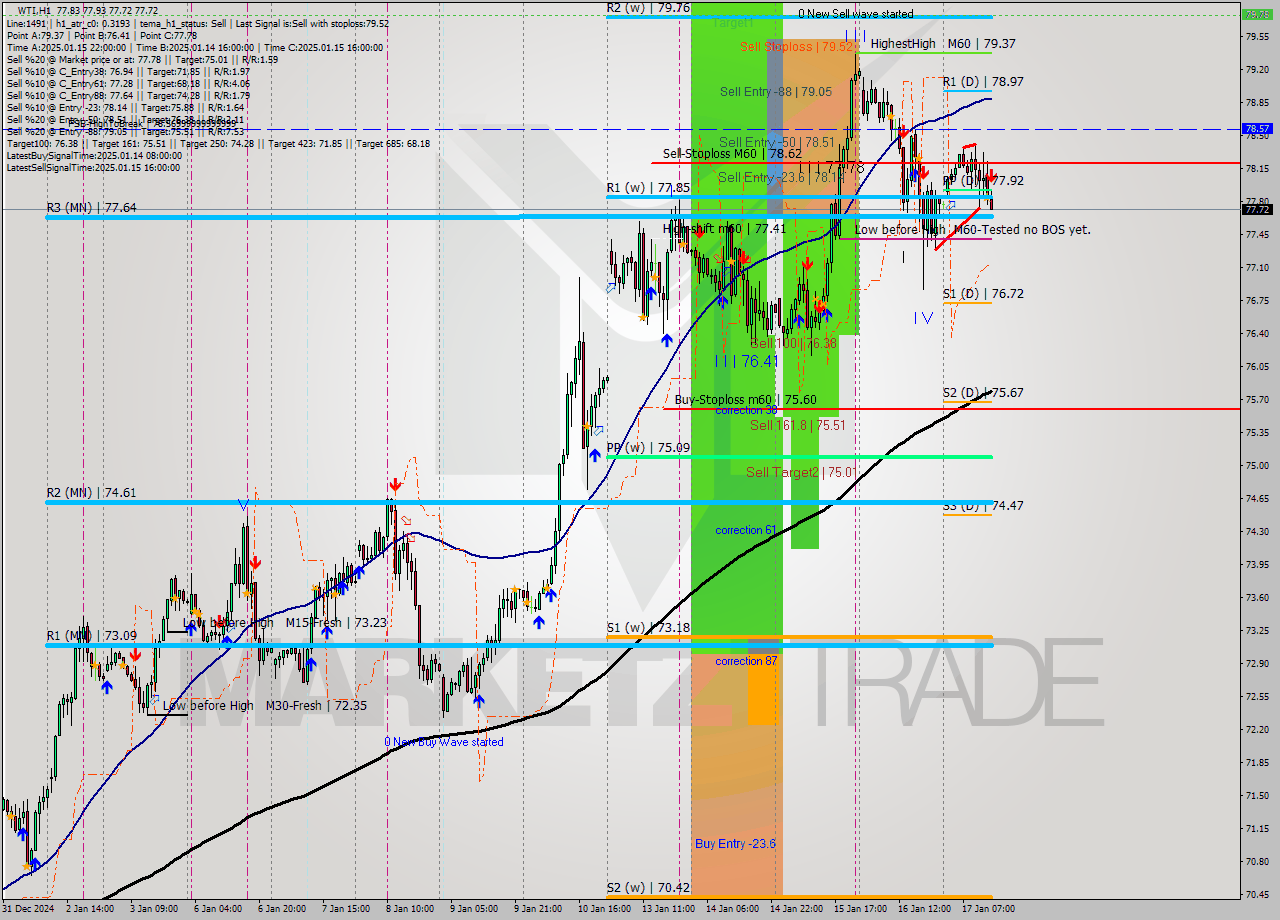Click the 'R2 (w) | 79.76' label
Image resolution: width=1280 pixels, height=920 pixels.
pyautogui.click(x=648, y=7)
